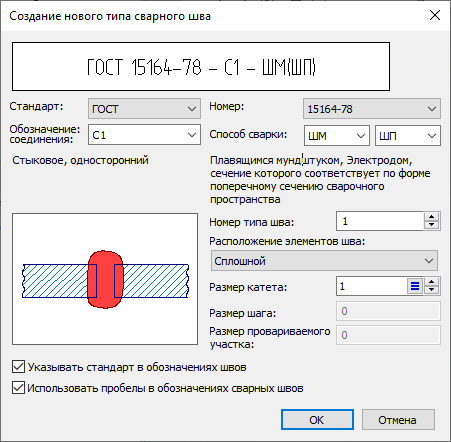Image resolution: width=451 pixels, height=442 pixels.
Task: Click into the Размер катета input field
Action: (372, 286)
